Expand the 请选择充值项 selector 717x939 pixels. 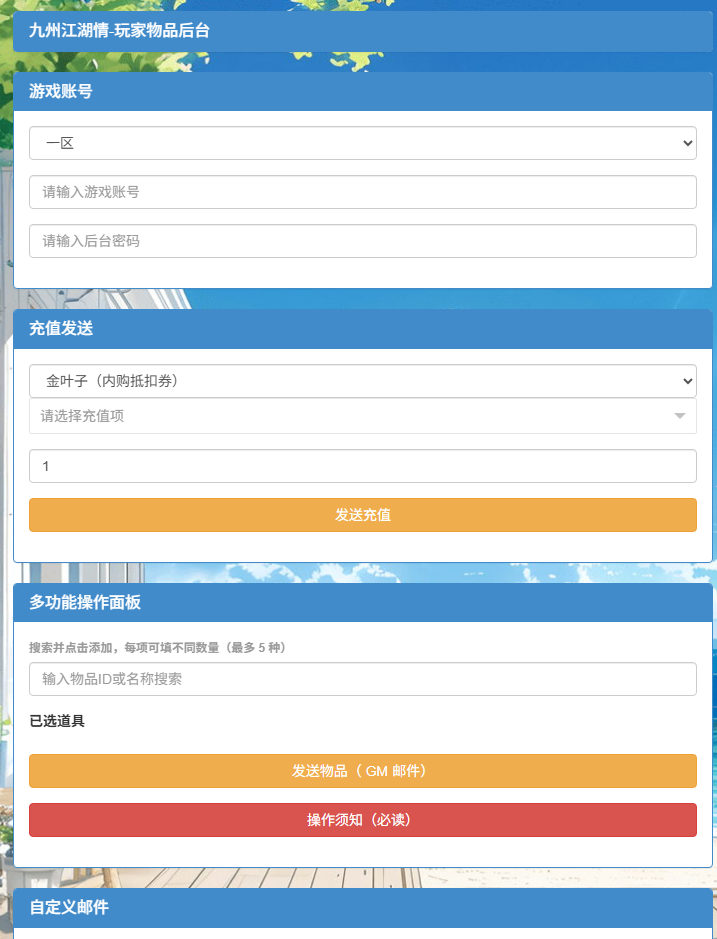[x=362, y=416]
